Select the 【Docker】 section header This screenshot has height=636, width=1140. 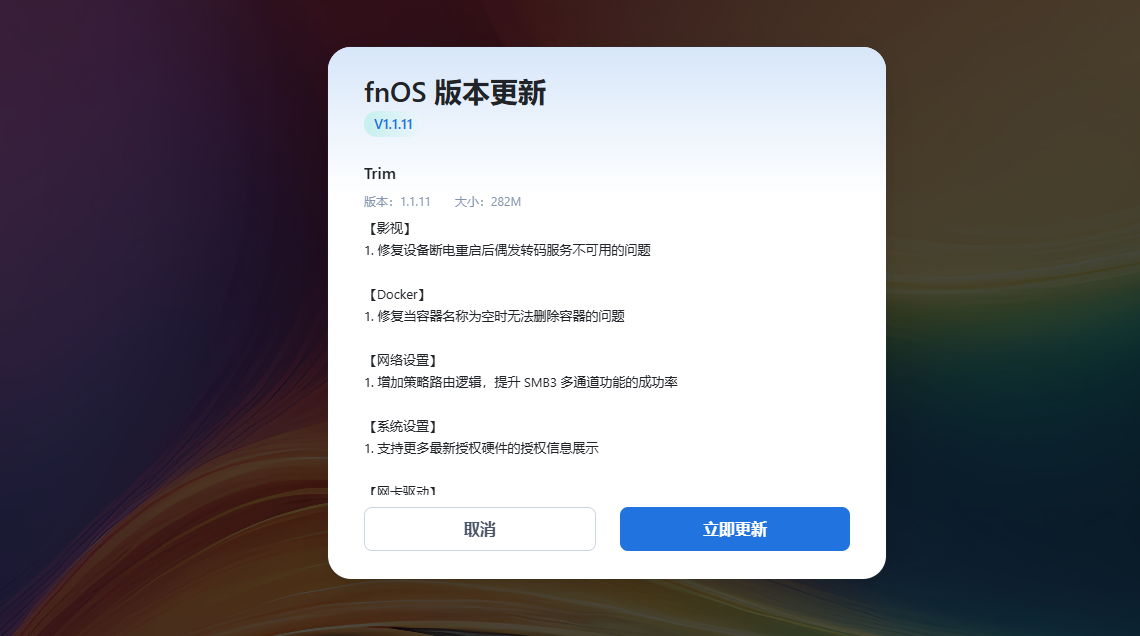[396, 294]
